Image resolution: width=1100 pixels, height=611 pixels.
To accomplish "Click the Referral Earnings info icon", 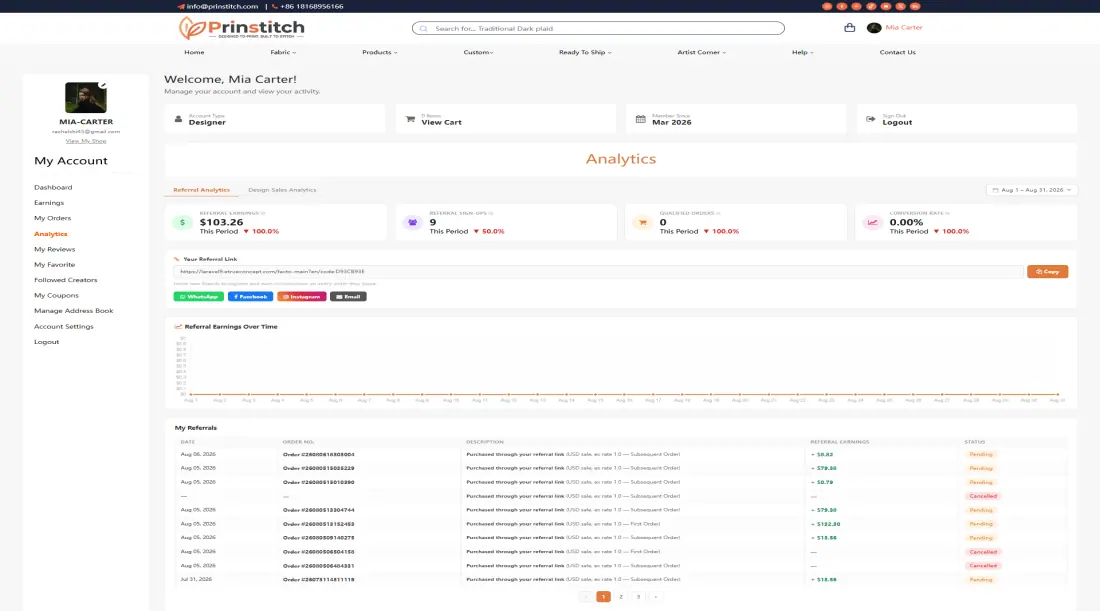I will pos(263,213).
